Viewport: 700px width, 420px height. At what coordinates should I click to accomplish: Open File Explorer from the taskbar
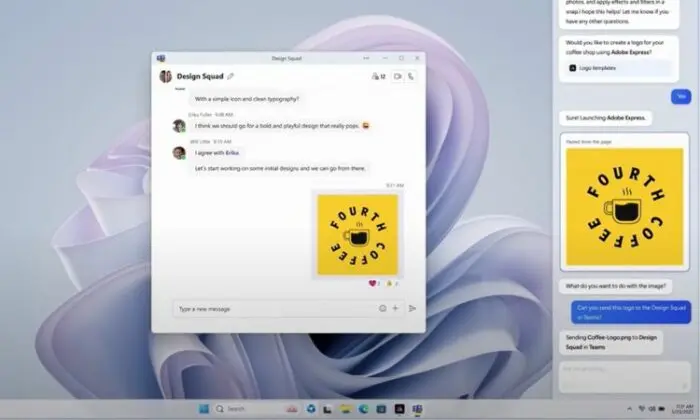click(346, 409)
